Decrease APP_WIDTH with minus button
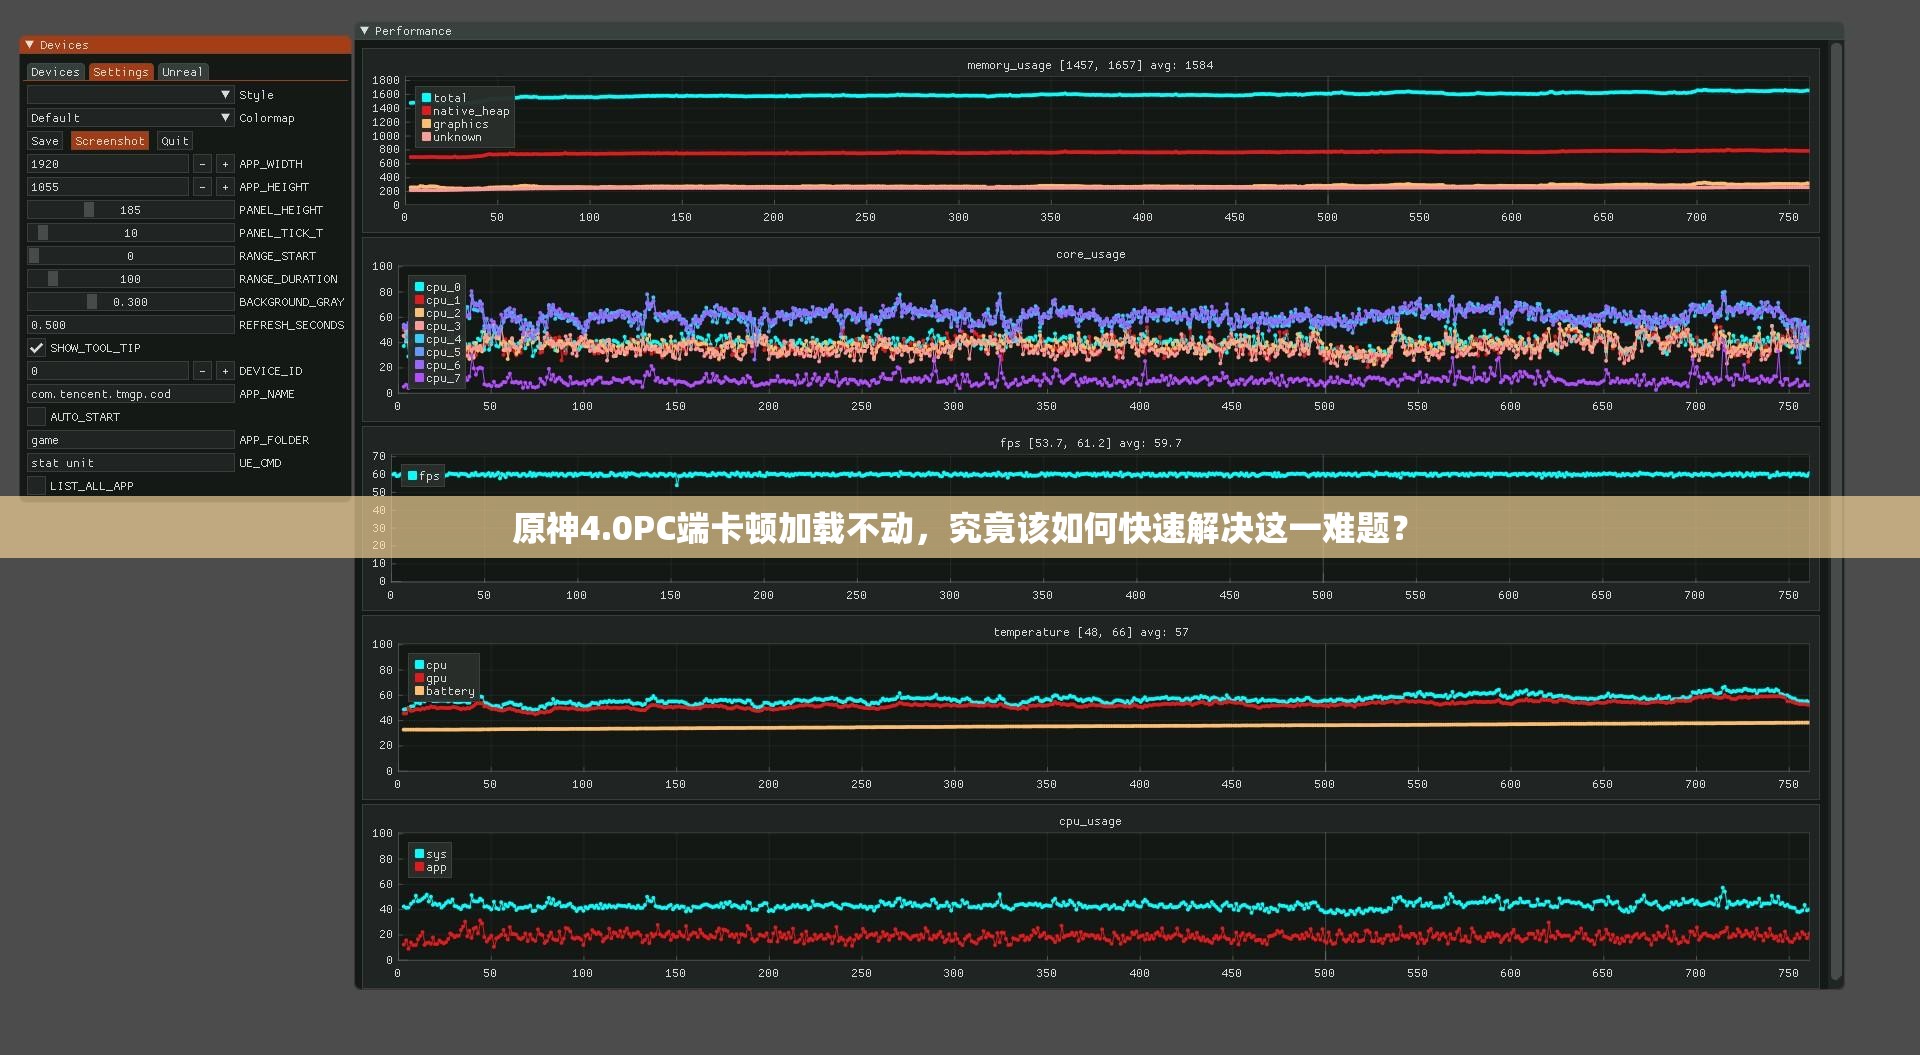The width and height of the screenshot is (1920, 1055). (203, 164)
